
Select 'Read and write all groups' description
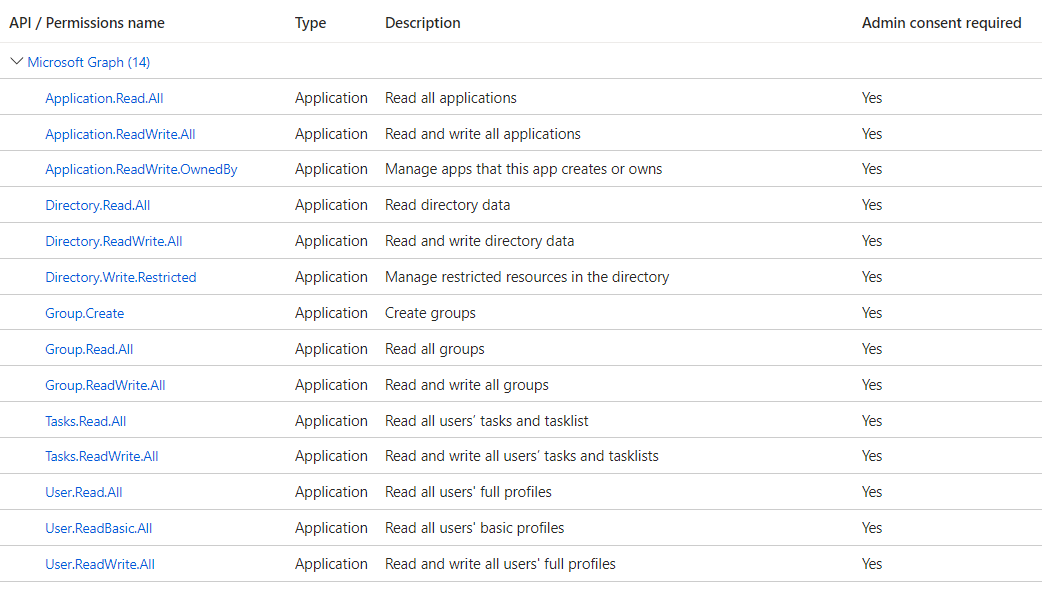[467, 385]
